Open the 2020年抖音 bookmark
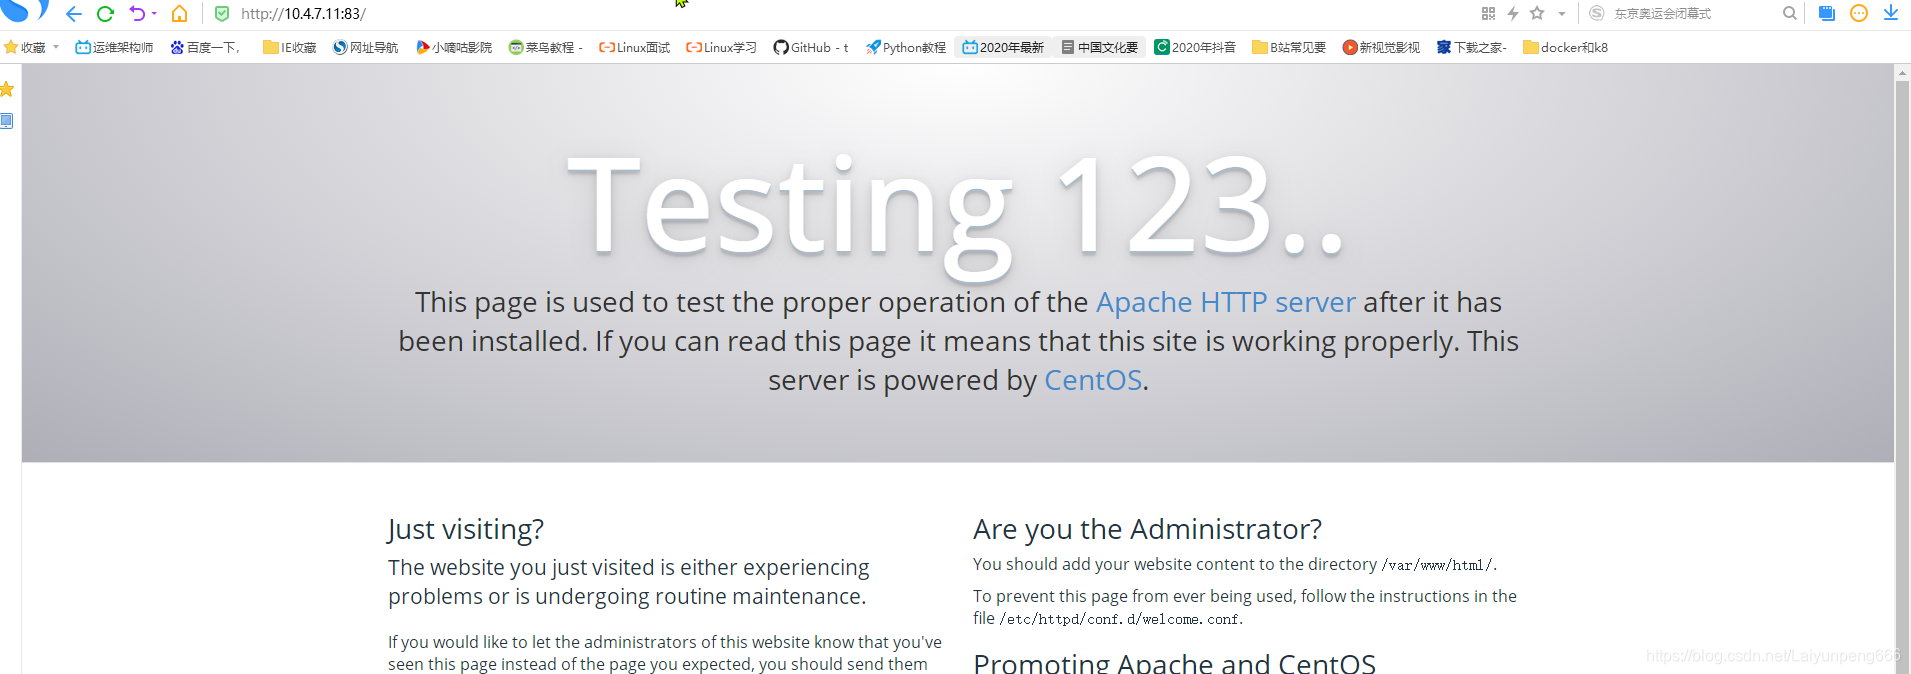Image resolution: width=1911 pixels, height=674 pixels. click(1195, 47)
